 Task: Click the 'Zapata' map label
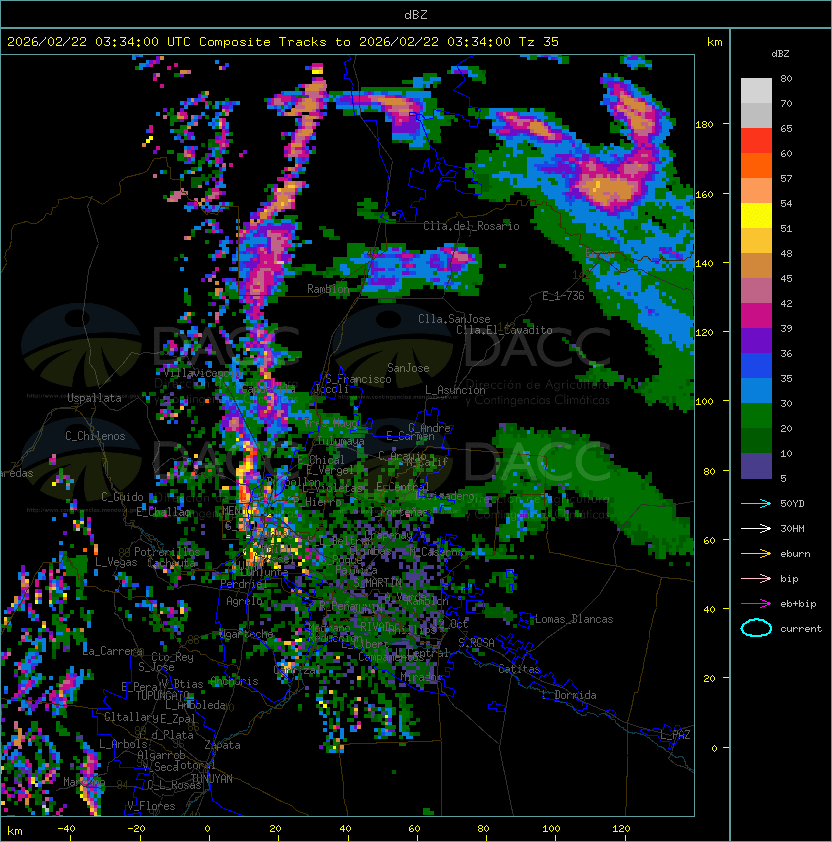tap(222, 745)
